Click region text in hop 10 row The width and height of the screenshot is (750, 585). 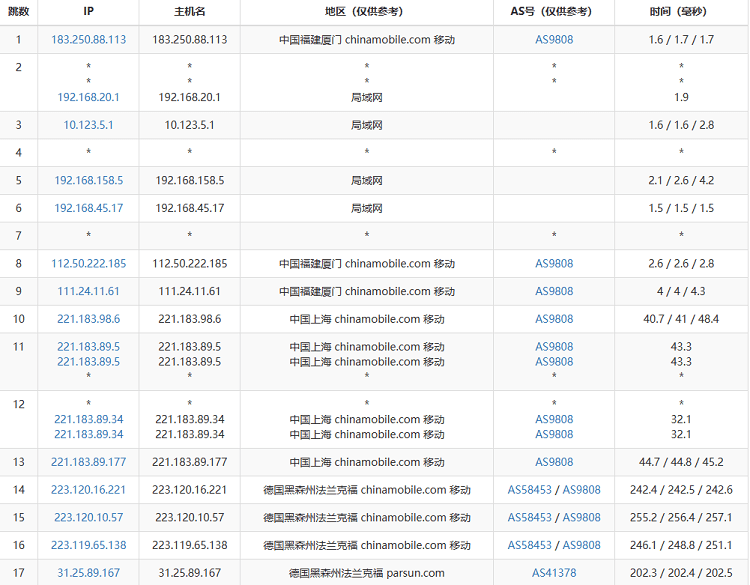[x=366, y=319]
